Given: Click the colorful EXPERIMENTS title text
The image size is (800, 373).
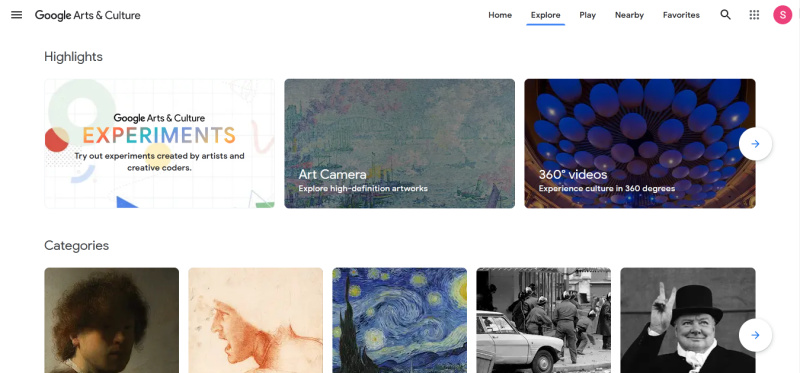Looking at the screenshot, I should click(x=159, y=135).
